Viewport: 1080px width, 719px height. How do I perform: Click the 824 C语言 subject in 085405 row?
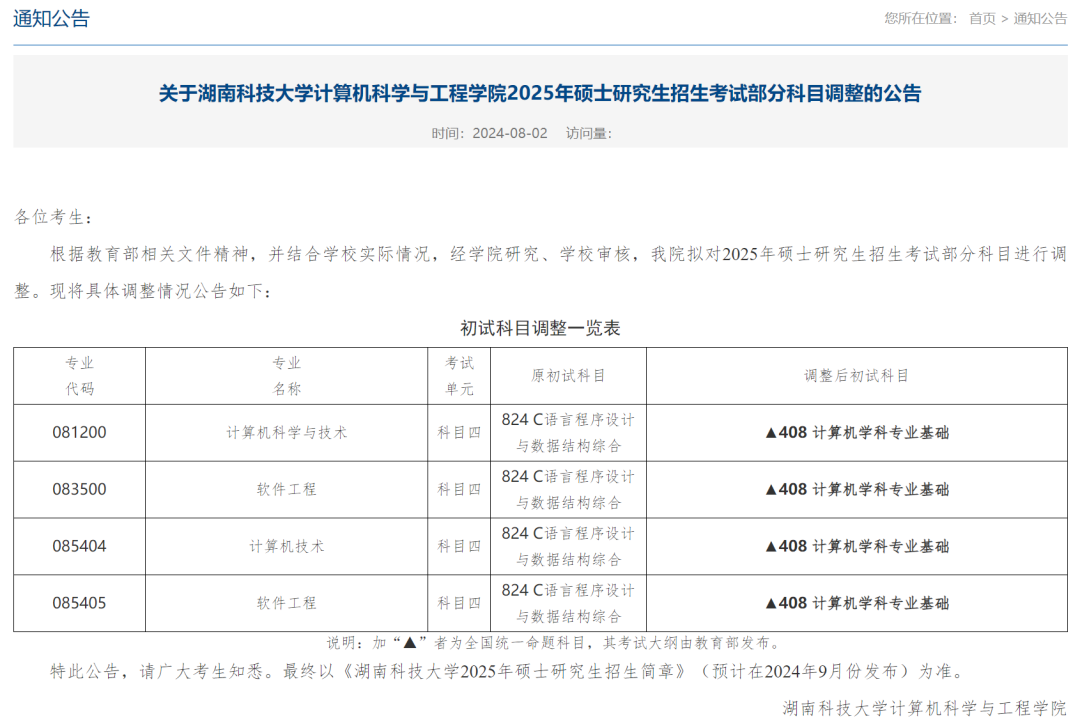(x=568, y=603)
